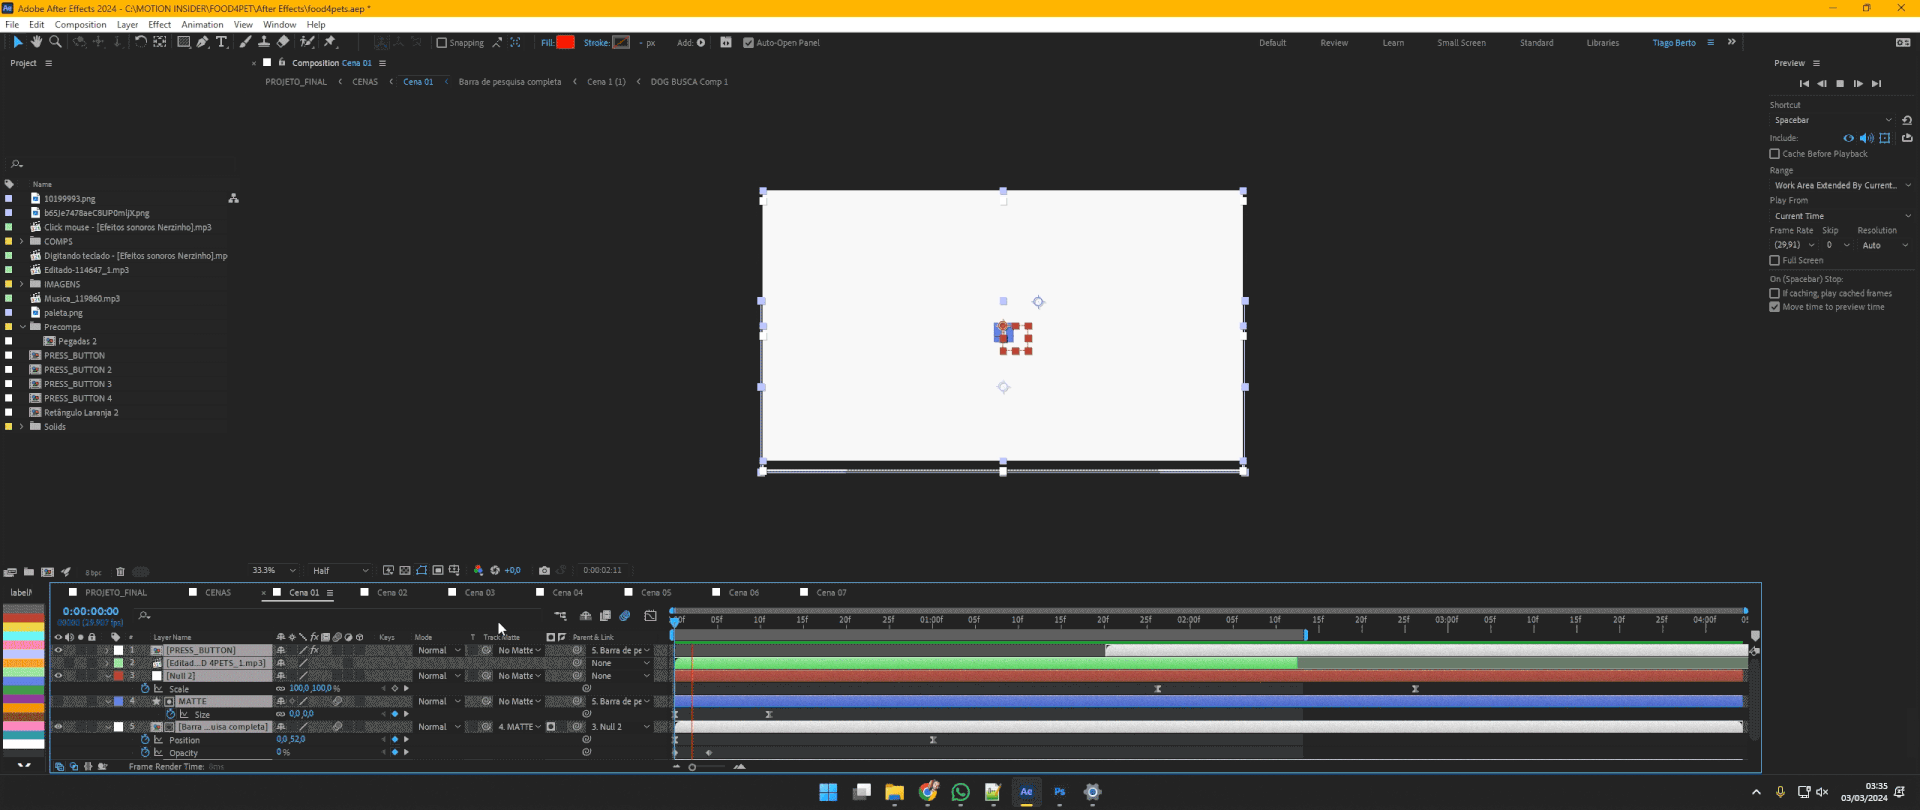The height and width of the screenshot is (810, 1920).
Task: Click the Windows Start button
Action: 828,792
